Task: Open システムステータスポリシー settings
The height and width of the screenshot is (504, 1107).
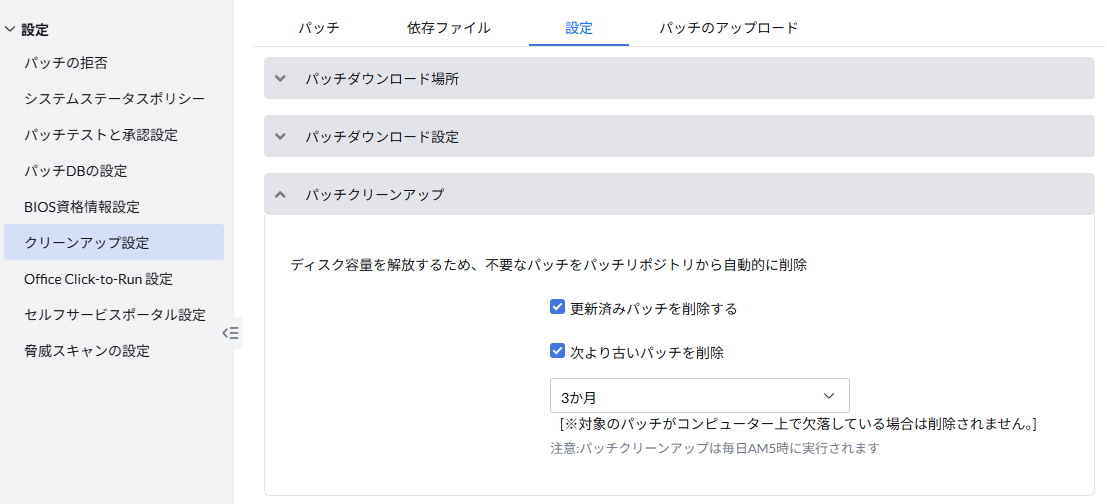Action: click(x=114, y=99)
